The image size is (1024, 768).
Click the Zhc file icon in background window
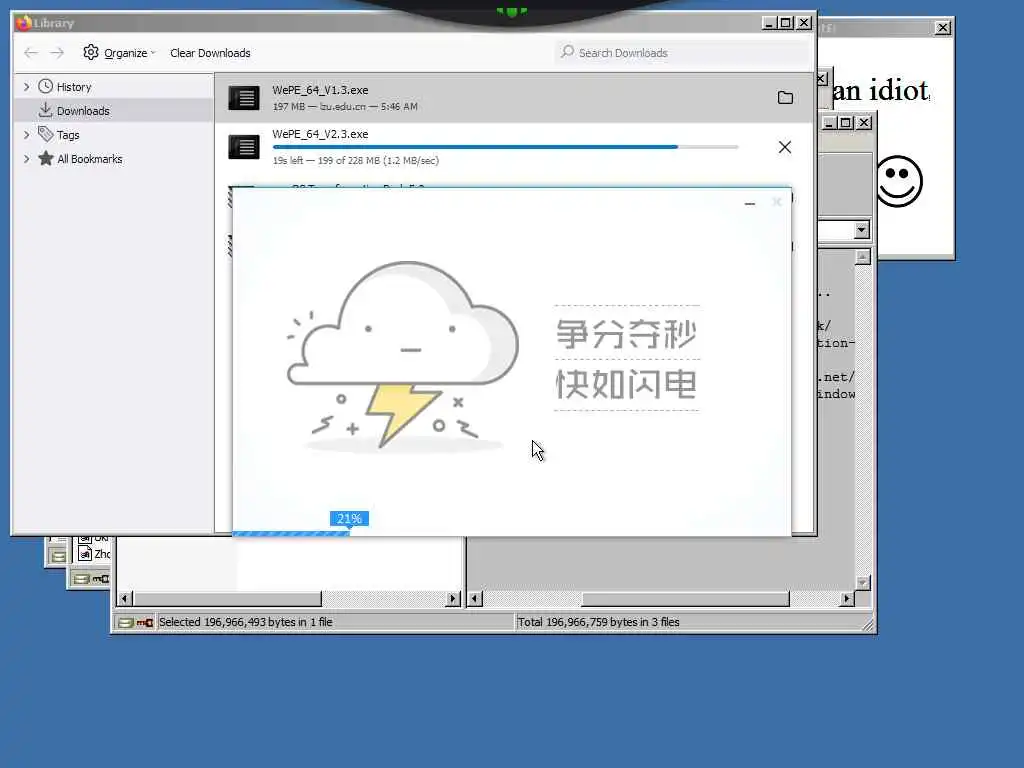click(x=85, y=554)
